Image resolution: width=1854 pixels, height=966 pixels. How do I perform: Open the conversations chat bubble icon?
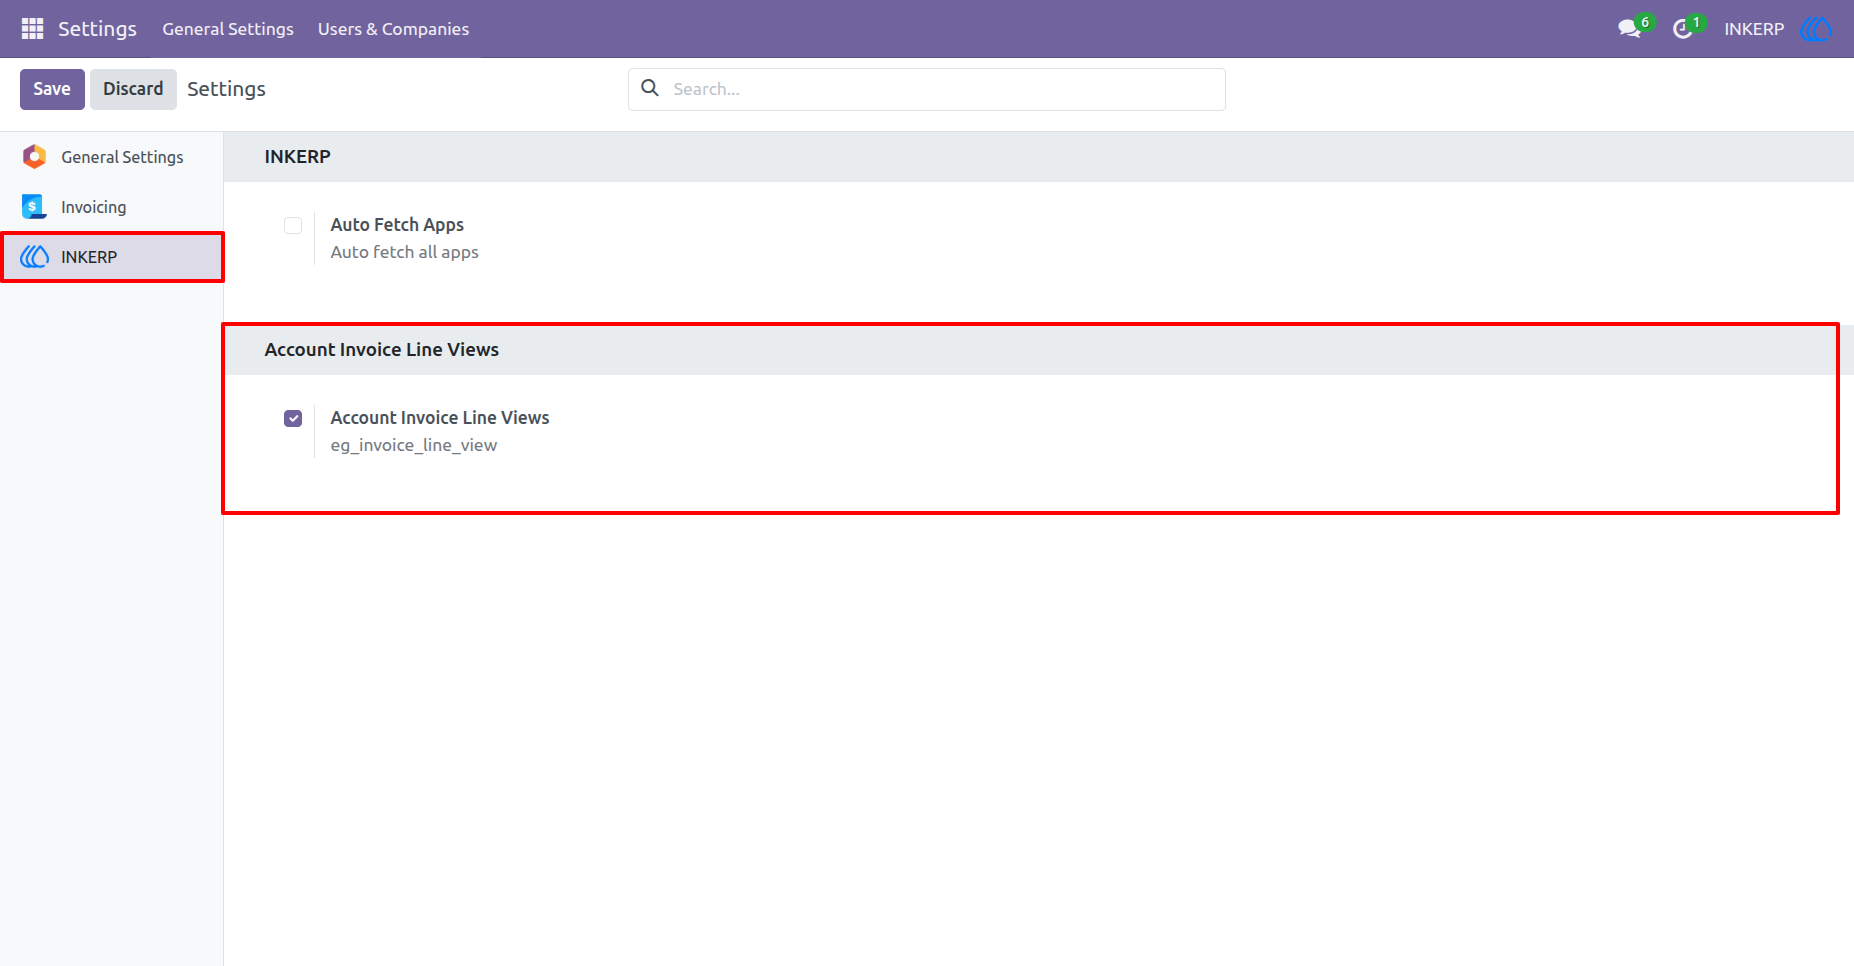click(x=1630, y=29)
